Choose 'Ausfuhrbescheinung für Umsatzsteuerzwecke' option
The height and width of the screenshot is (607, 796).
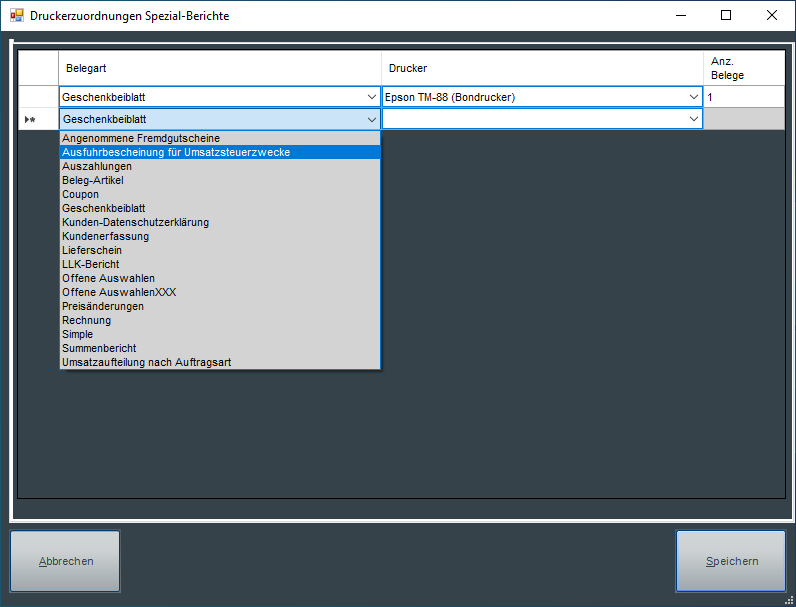click(x=176, y=152)
